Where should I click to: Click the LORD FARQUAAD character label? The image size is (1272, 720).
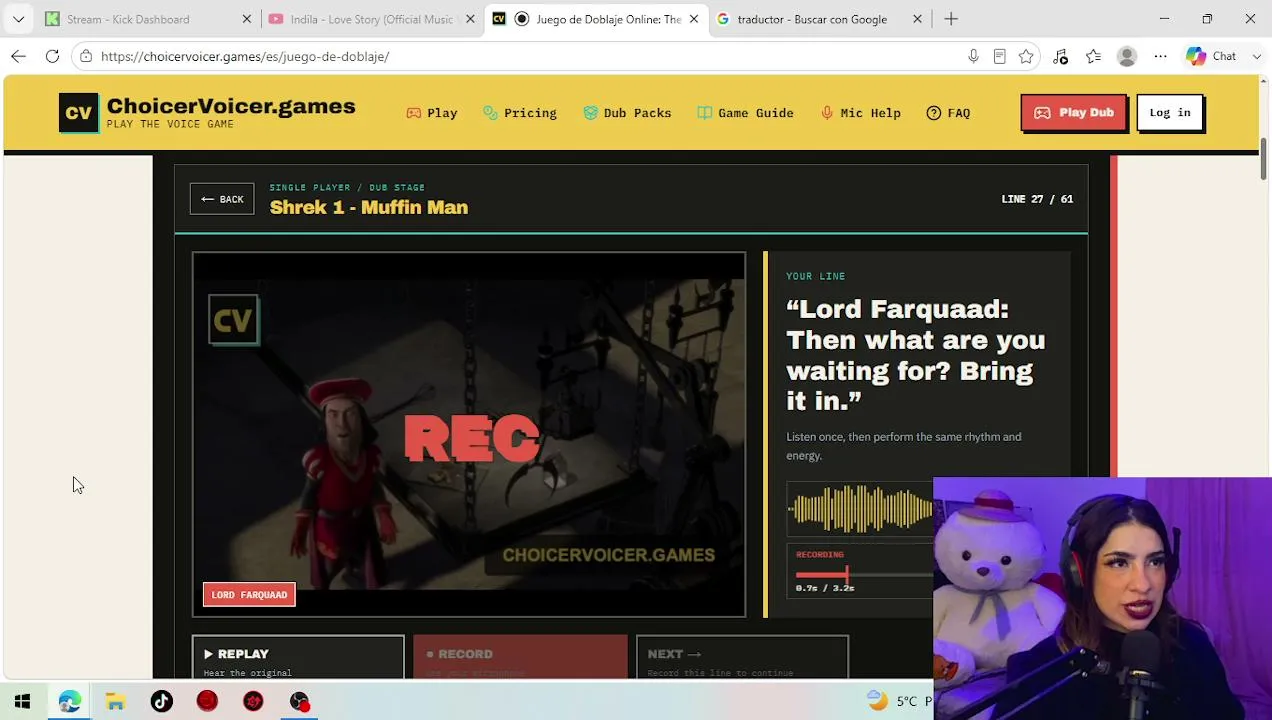tap(249, 595)
